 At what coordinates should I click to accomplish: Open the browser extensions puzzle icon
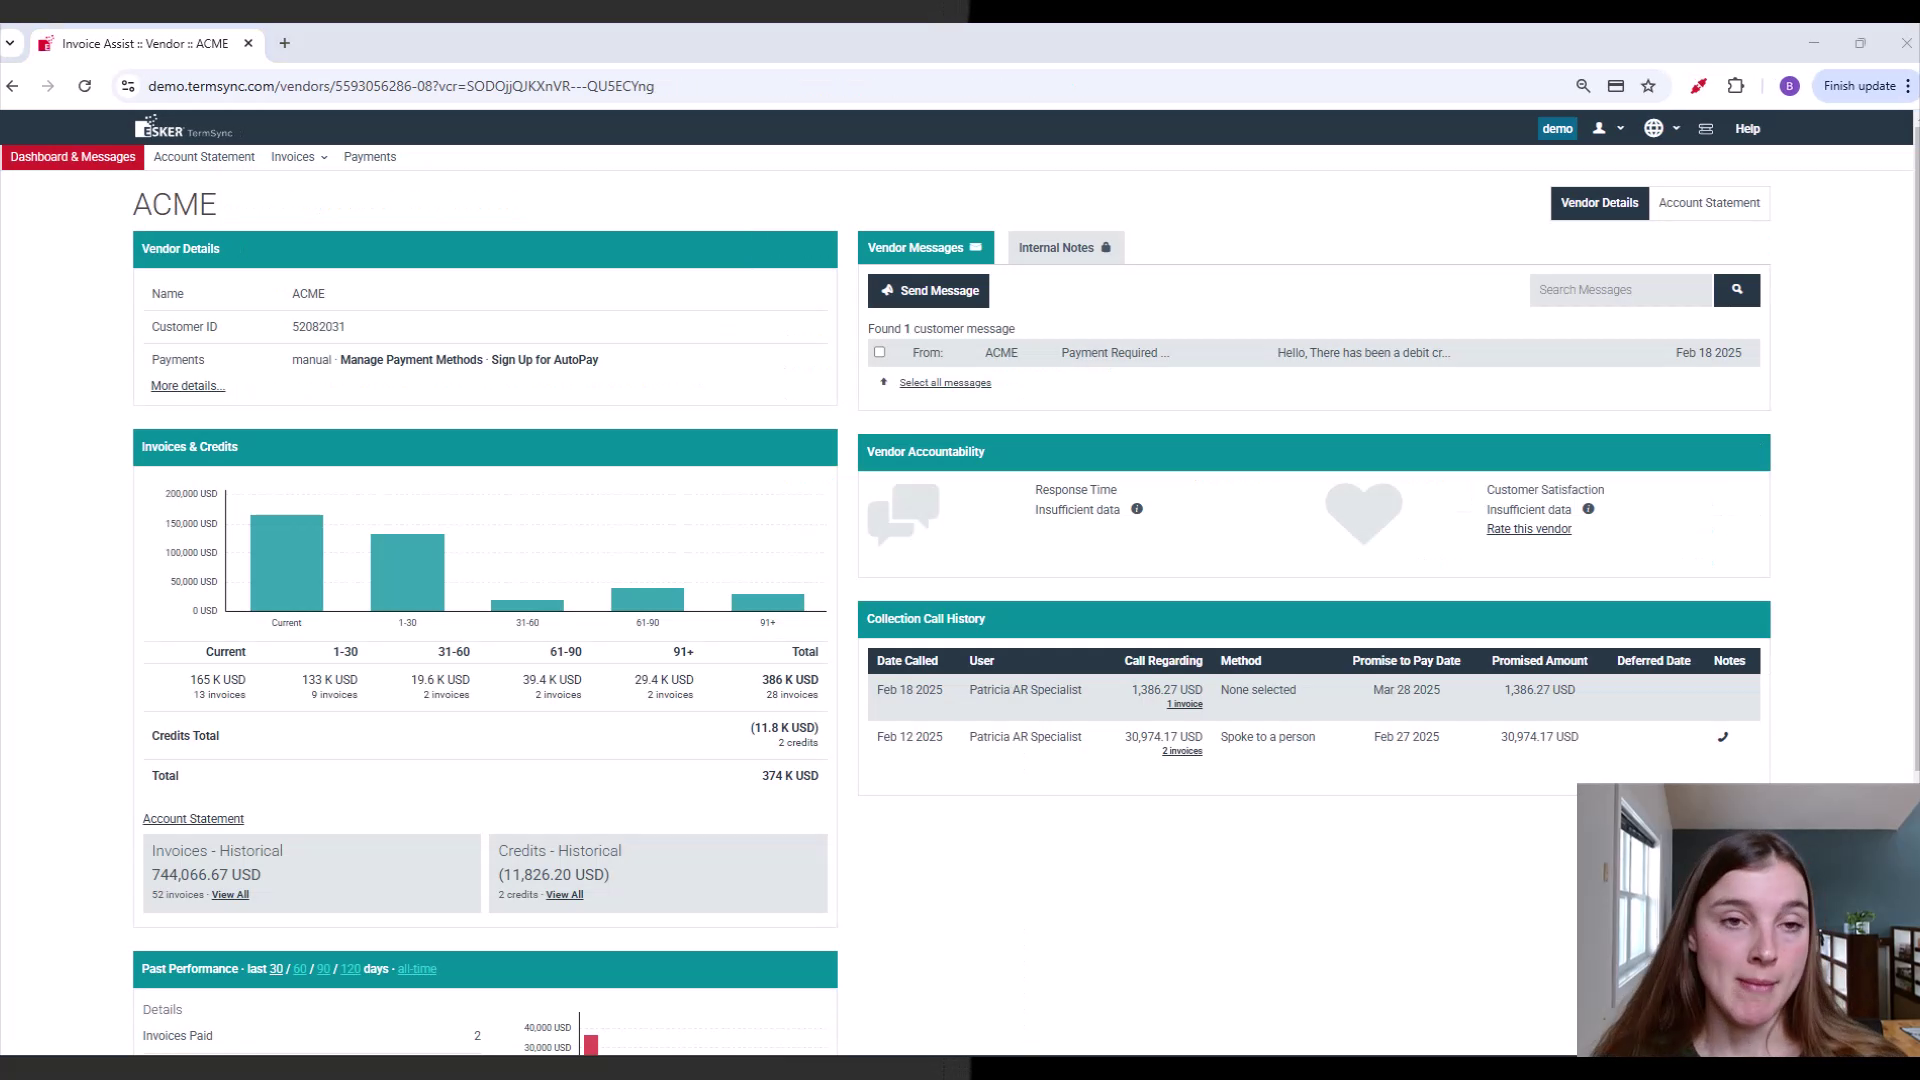(x=1736, y=86)
